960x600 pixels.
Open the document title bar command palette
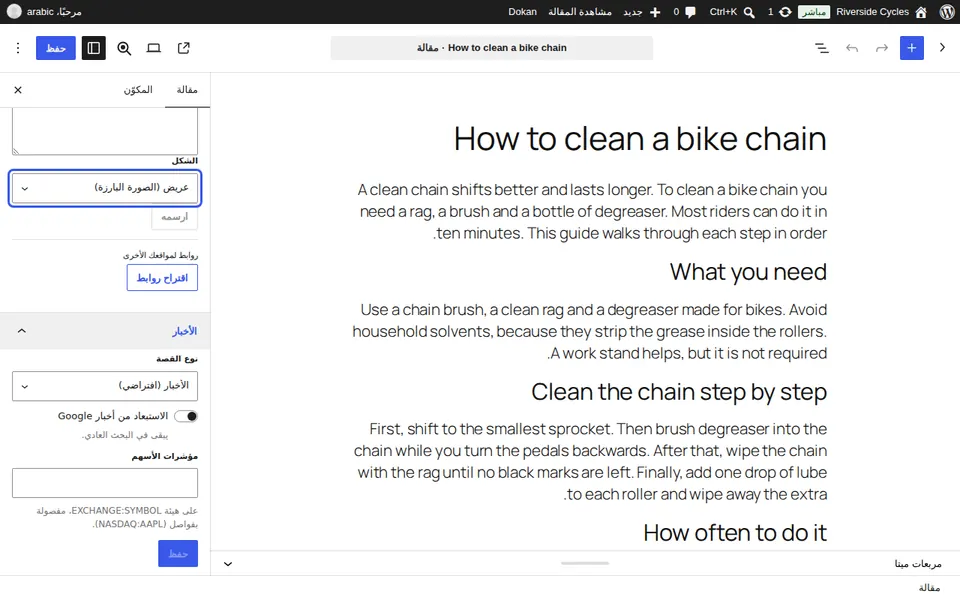[492, 48]
